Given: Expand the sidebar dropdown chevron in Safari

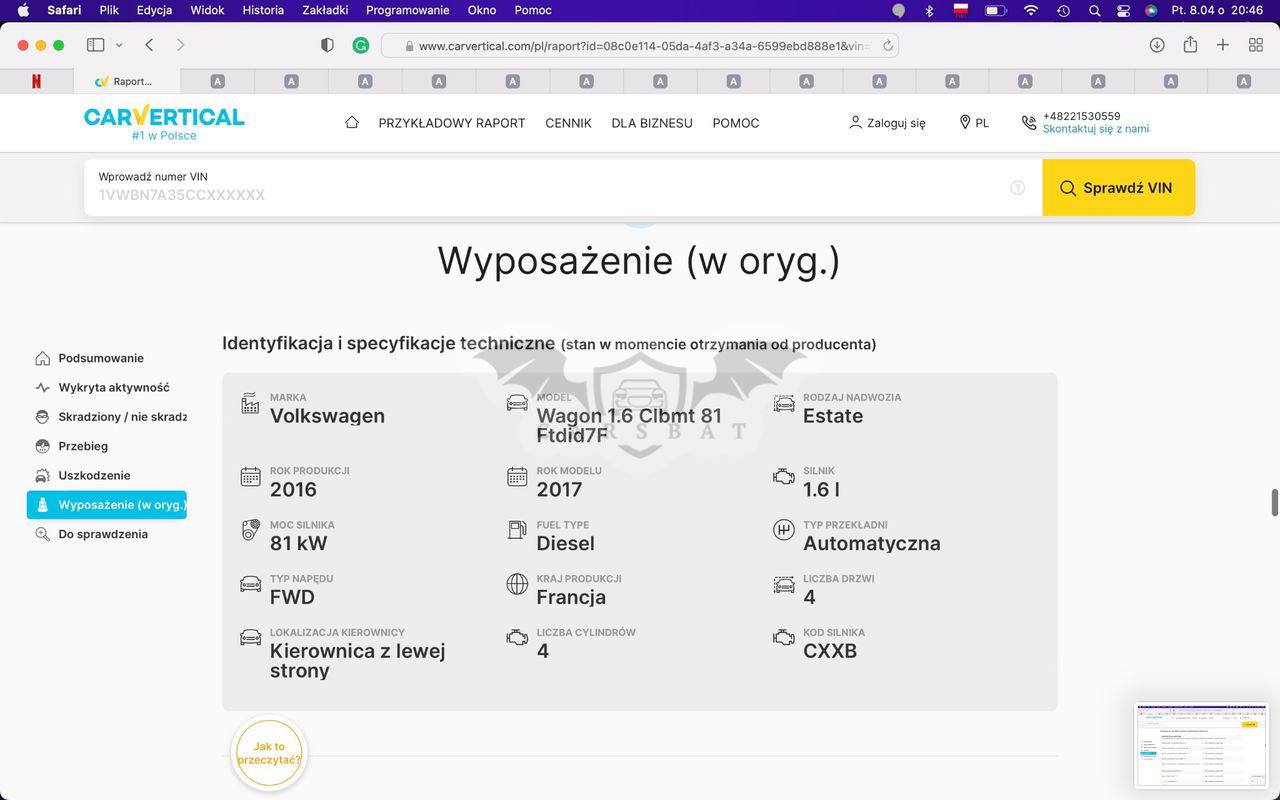Looking at the screenshot, I should pos(119,45).
